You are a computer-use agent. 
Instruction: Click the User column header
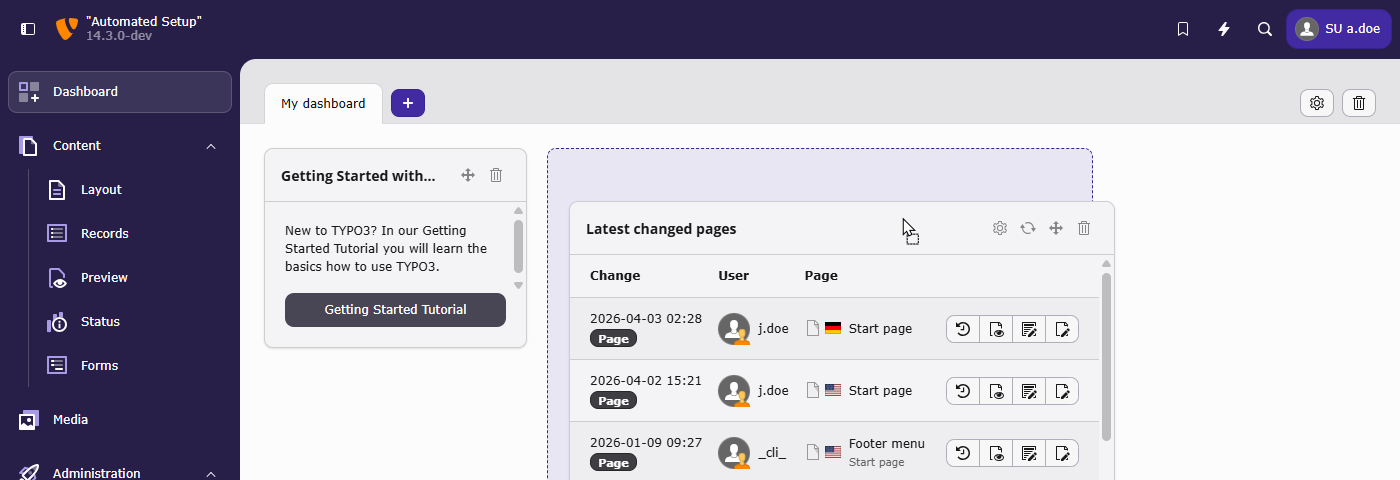click(x=733, y=276)
